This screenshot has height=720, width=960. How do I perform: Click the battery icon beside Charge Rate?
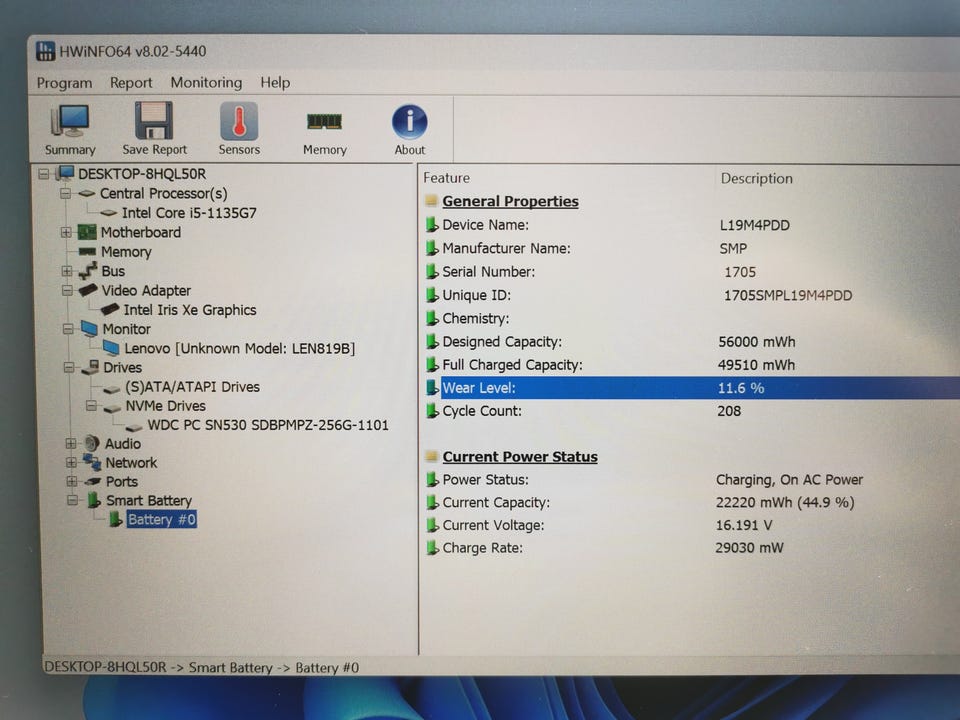432,547
